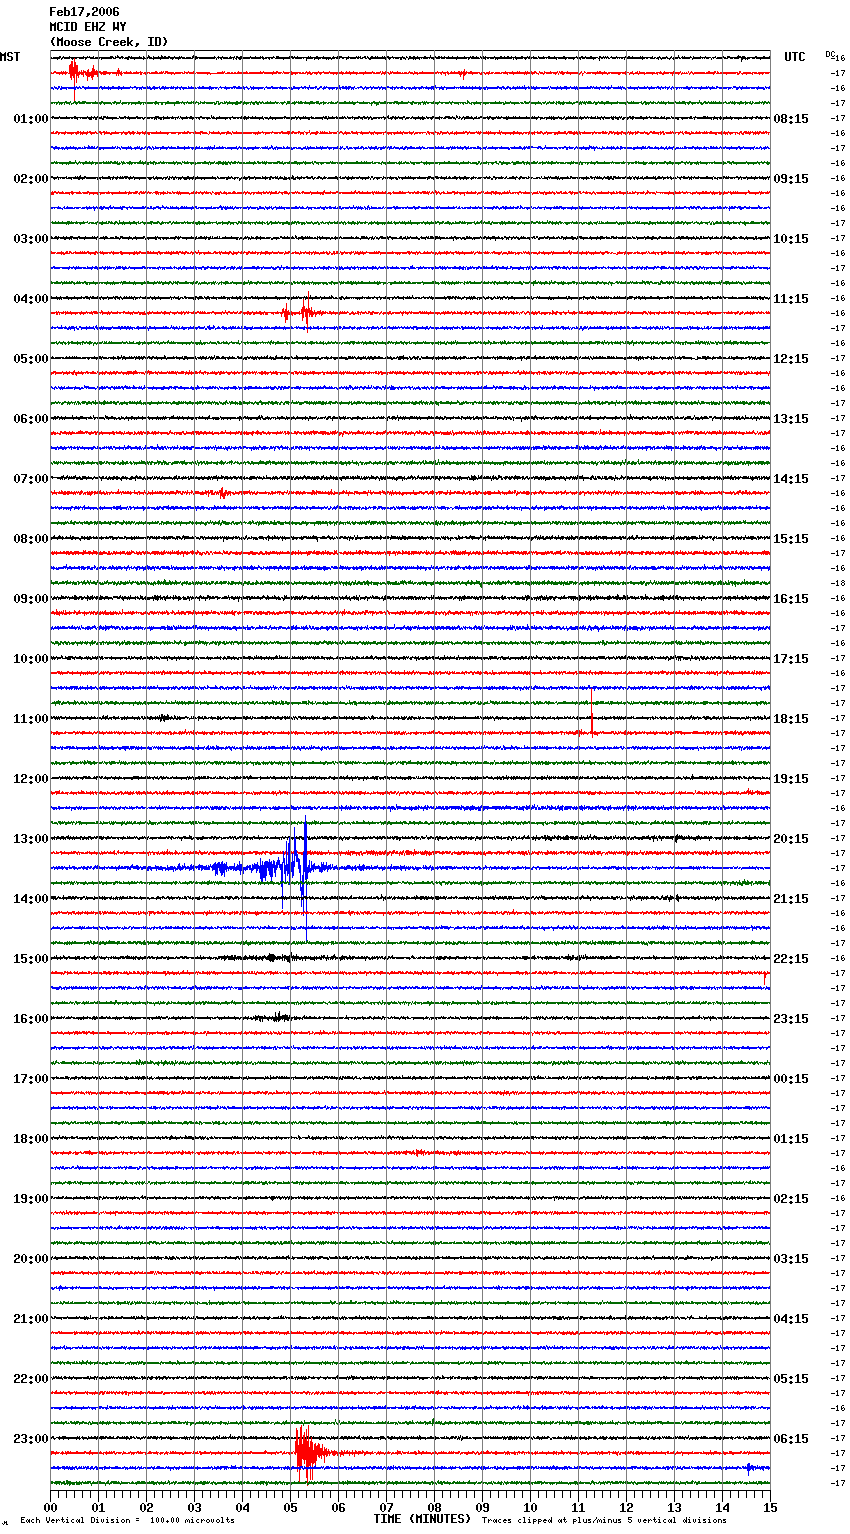The height and width of the screenshot is (1534, 850).
Task: Click the "10:00" MST hour label
Action: 31,659
